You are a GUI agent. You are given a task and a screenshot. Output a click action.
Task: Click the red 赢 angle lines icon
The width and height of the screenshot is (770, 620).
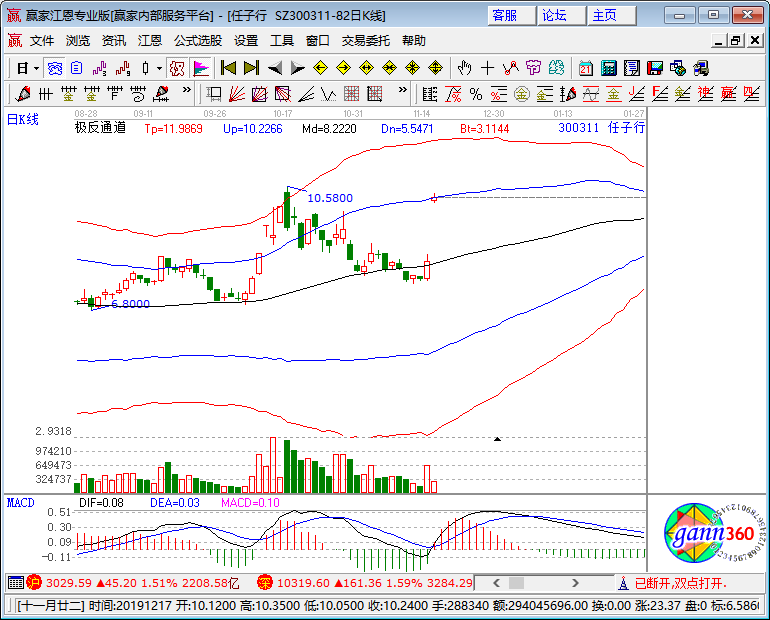(x=728, y=94)
